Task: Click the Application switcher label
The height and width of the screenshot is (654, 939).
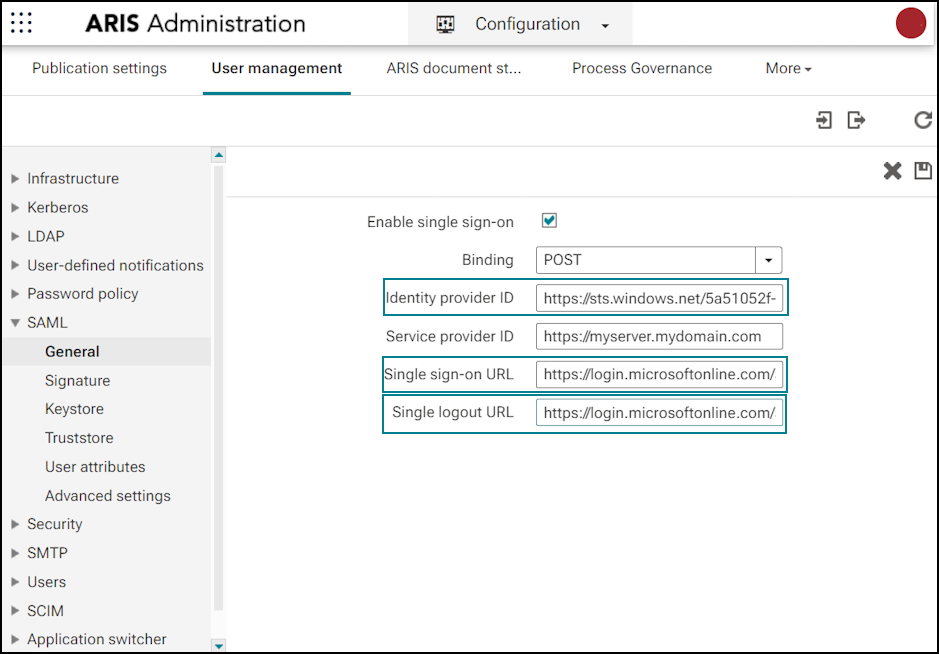Action: coord(97,639)
